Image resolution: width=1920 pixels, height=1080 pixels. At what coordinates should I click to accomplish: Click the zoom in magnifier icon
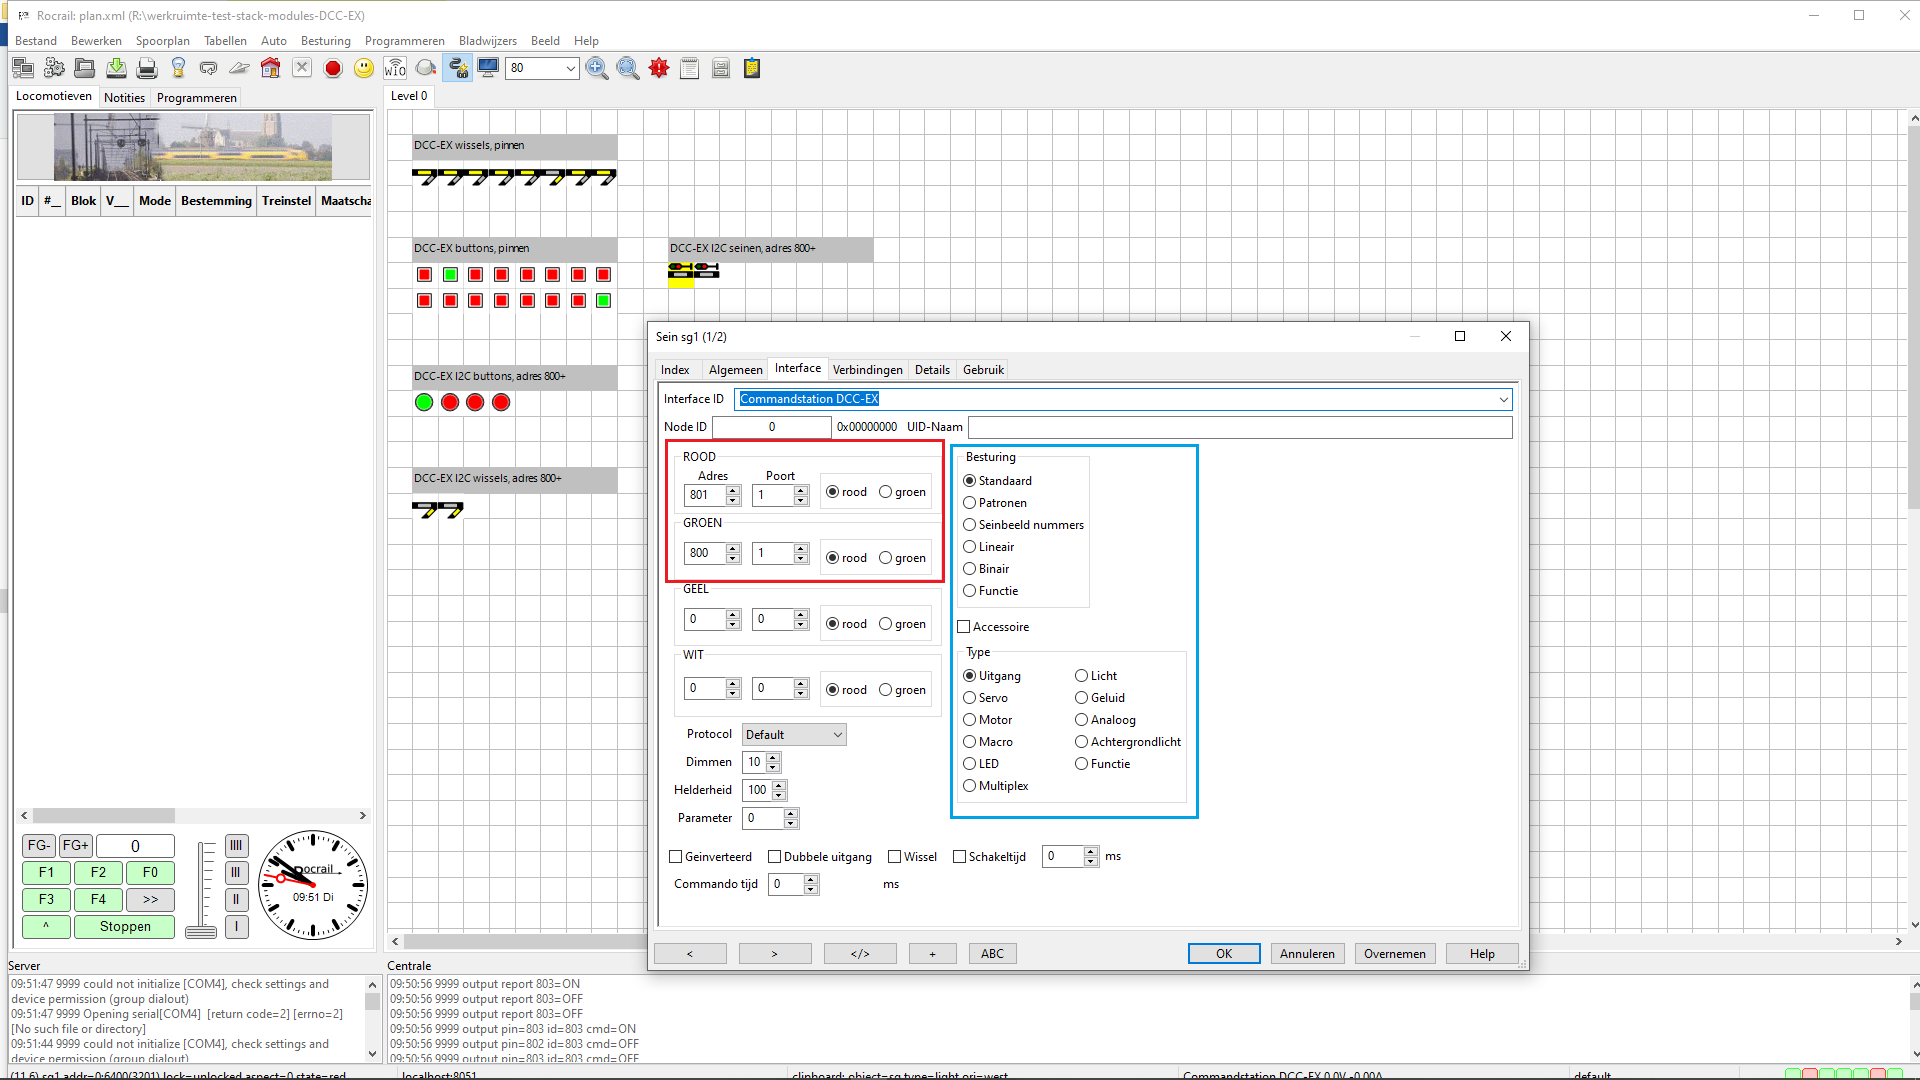(597, 68)
